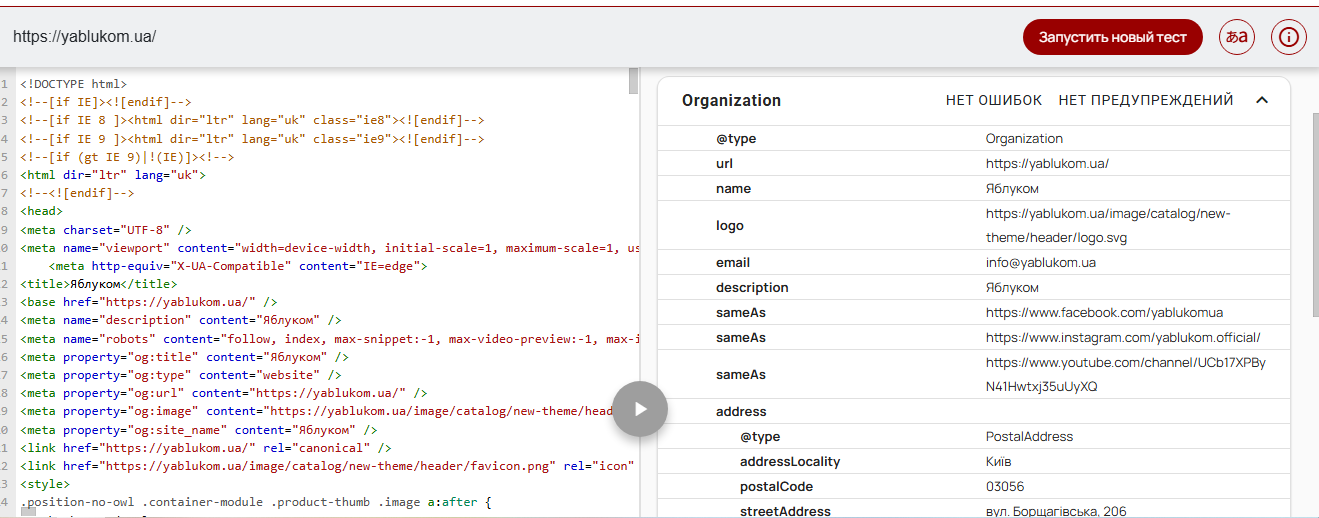Open the info icon in header

click(1289, 37)
